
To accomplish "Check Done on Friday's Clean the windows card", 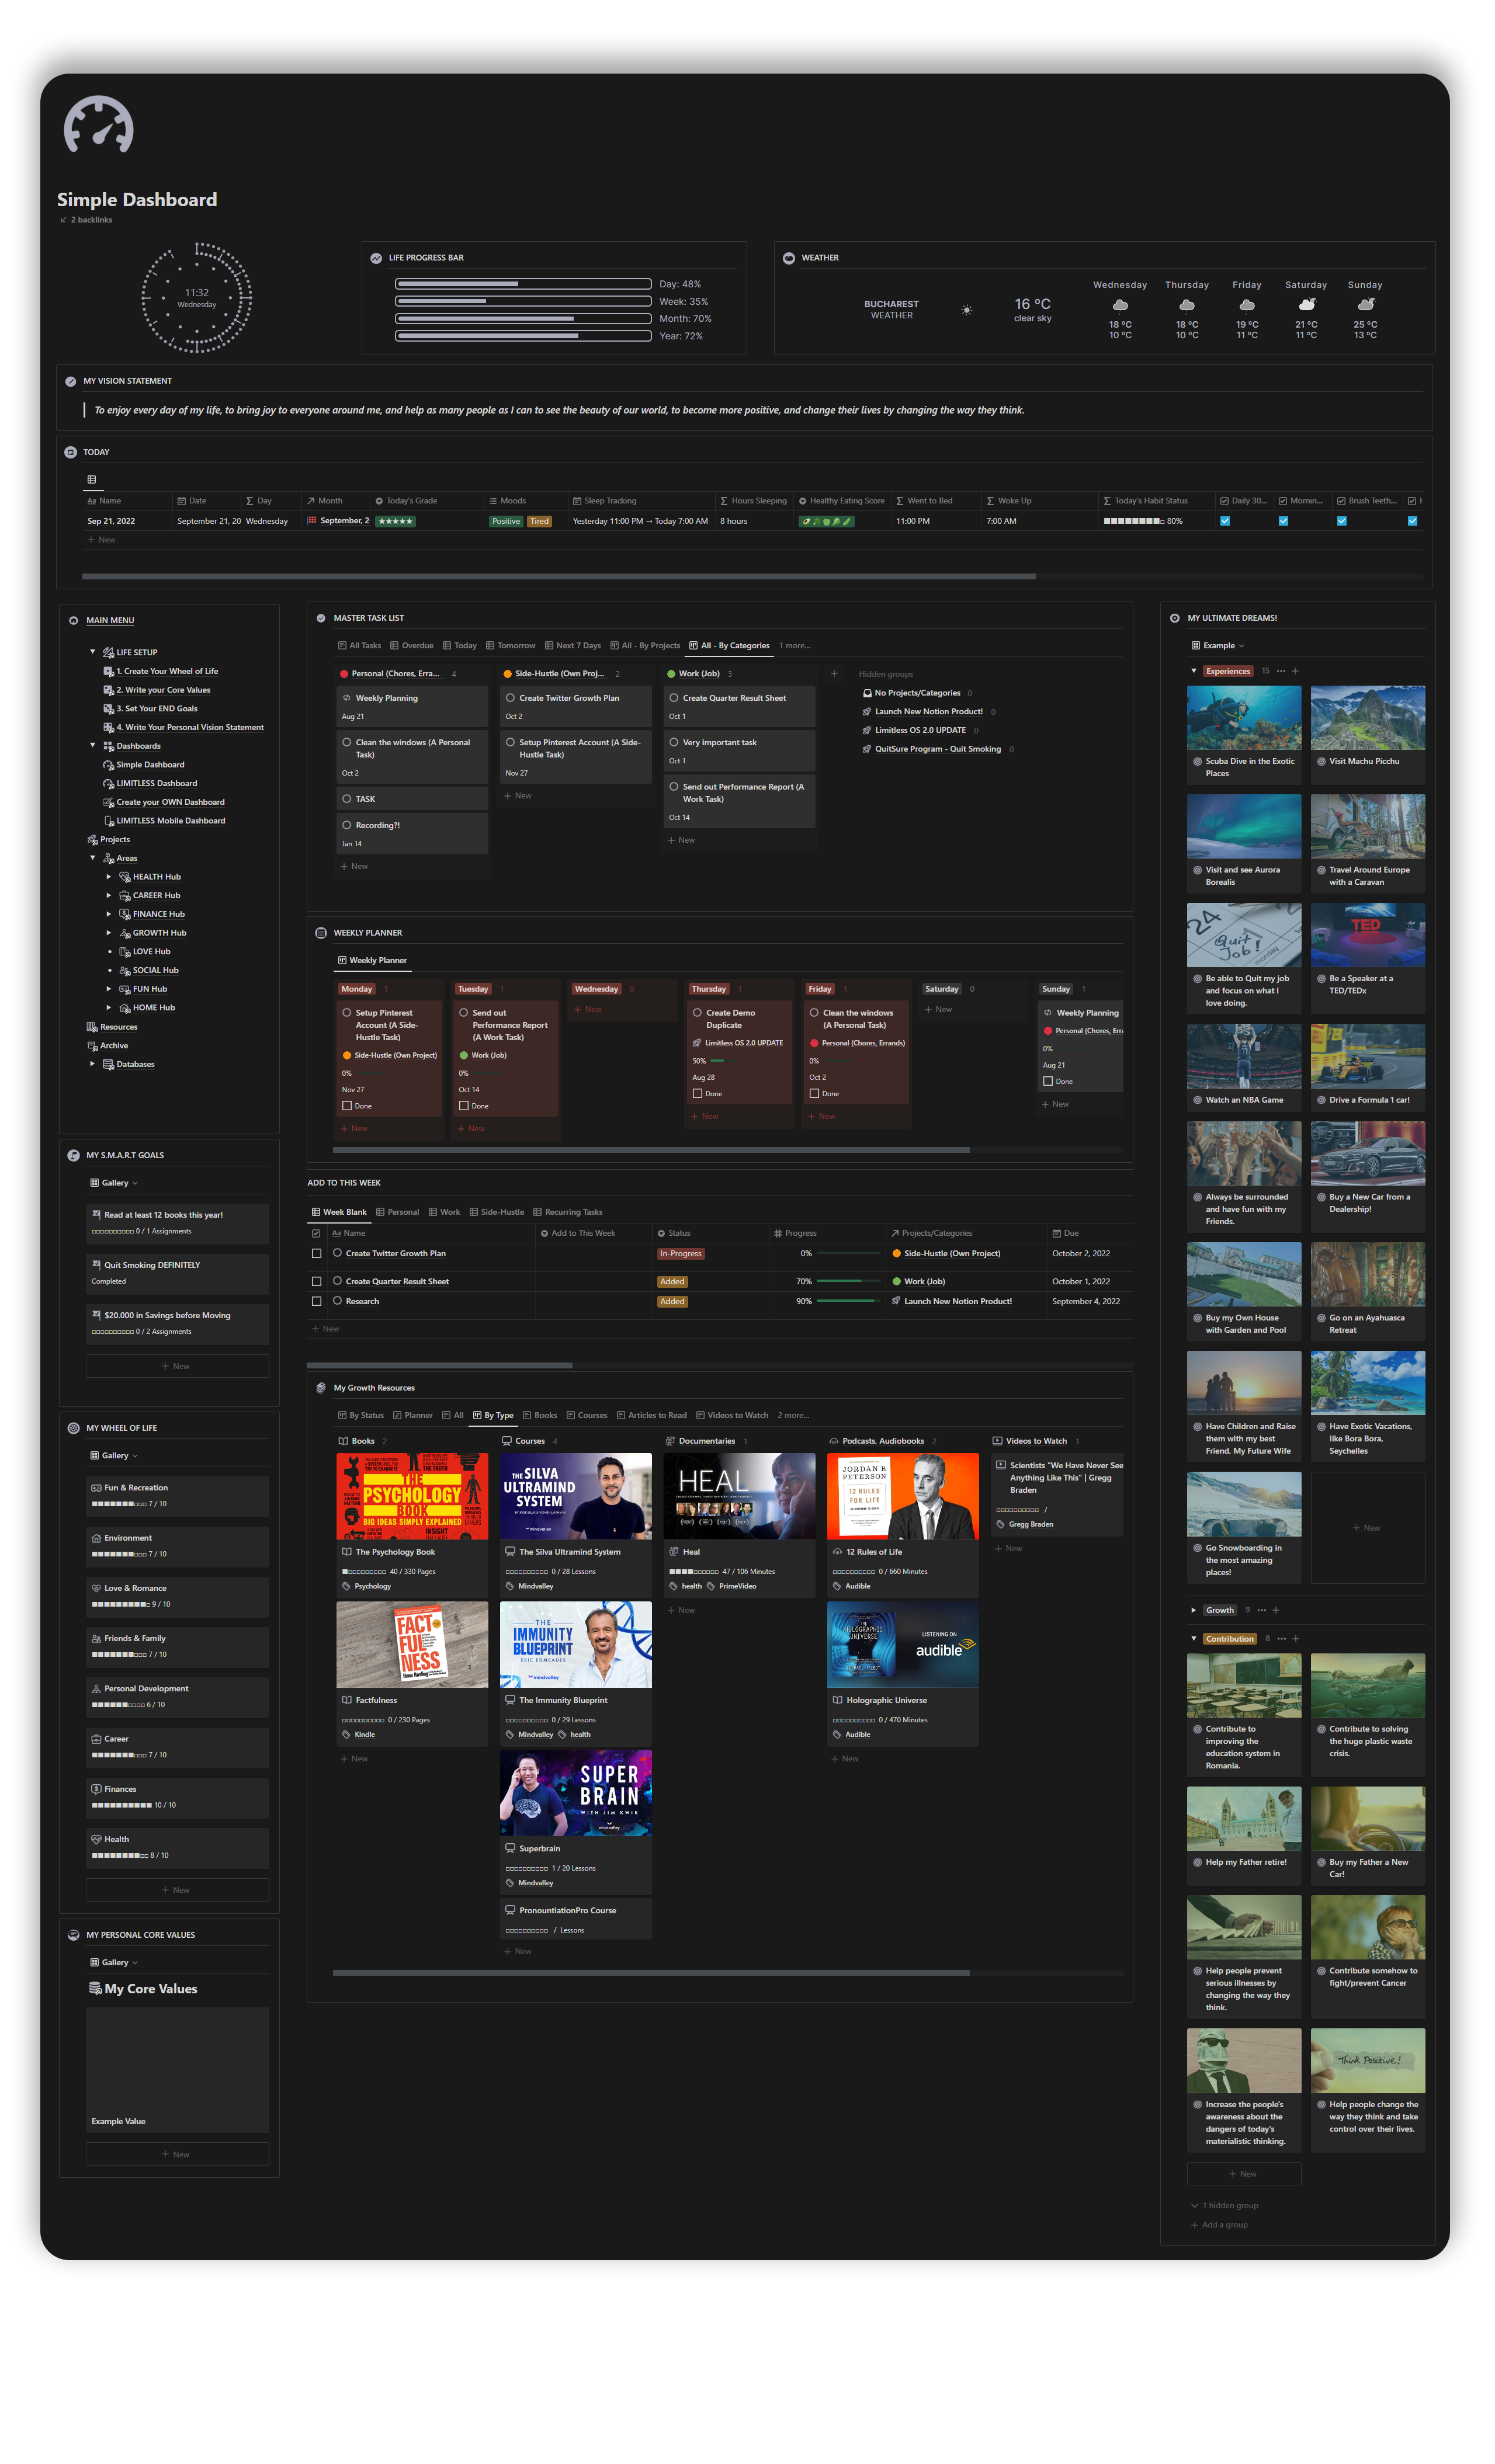I will [x=814, y=1094].
